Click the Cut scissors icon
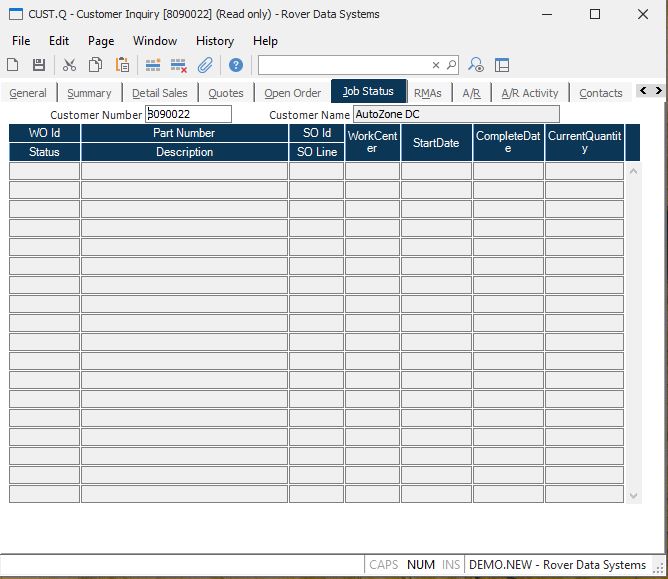668x579 pixels. [x=69, y=65]
